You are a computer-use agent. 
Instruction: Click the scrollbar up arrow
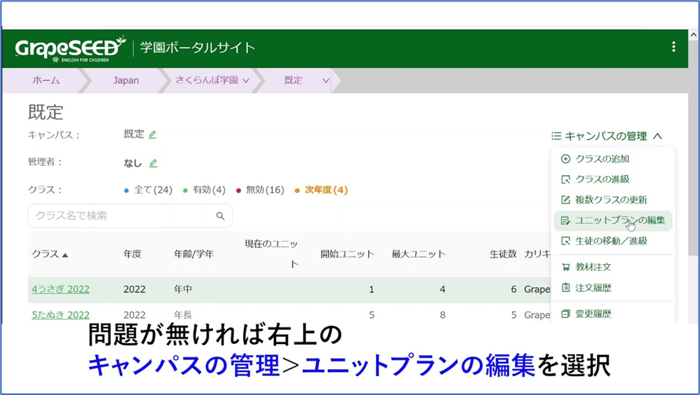click(693, 34)
